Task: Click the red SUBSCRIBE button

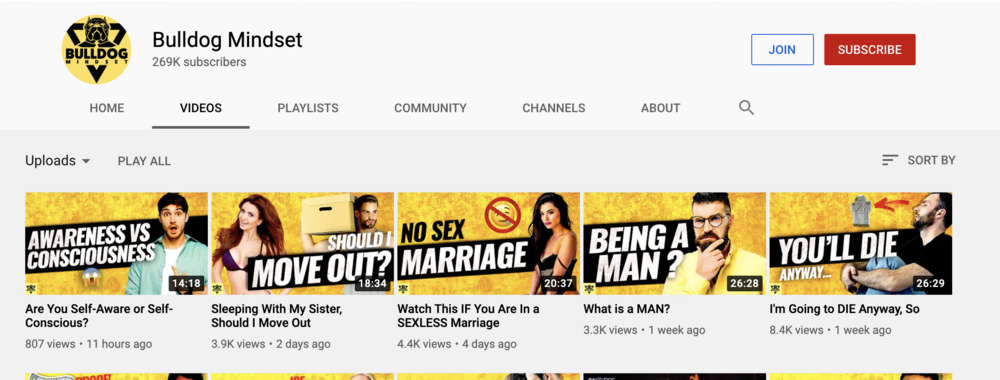Action: click(870, 50)
